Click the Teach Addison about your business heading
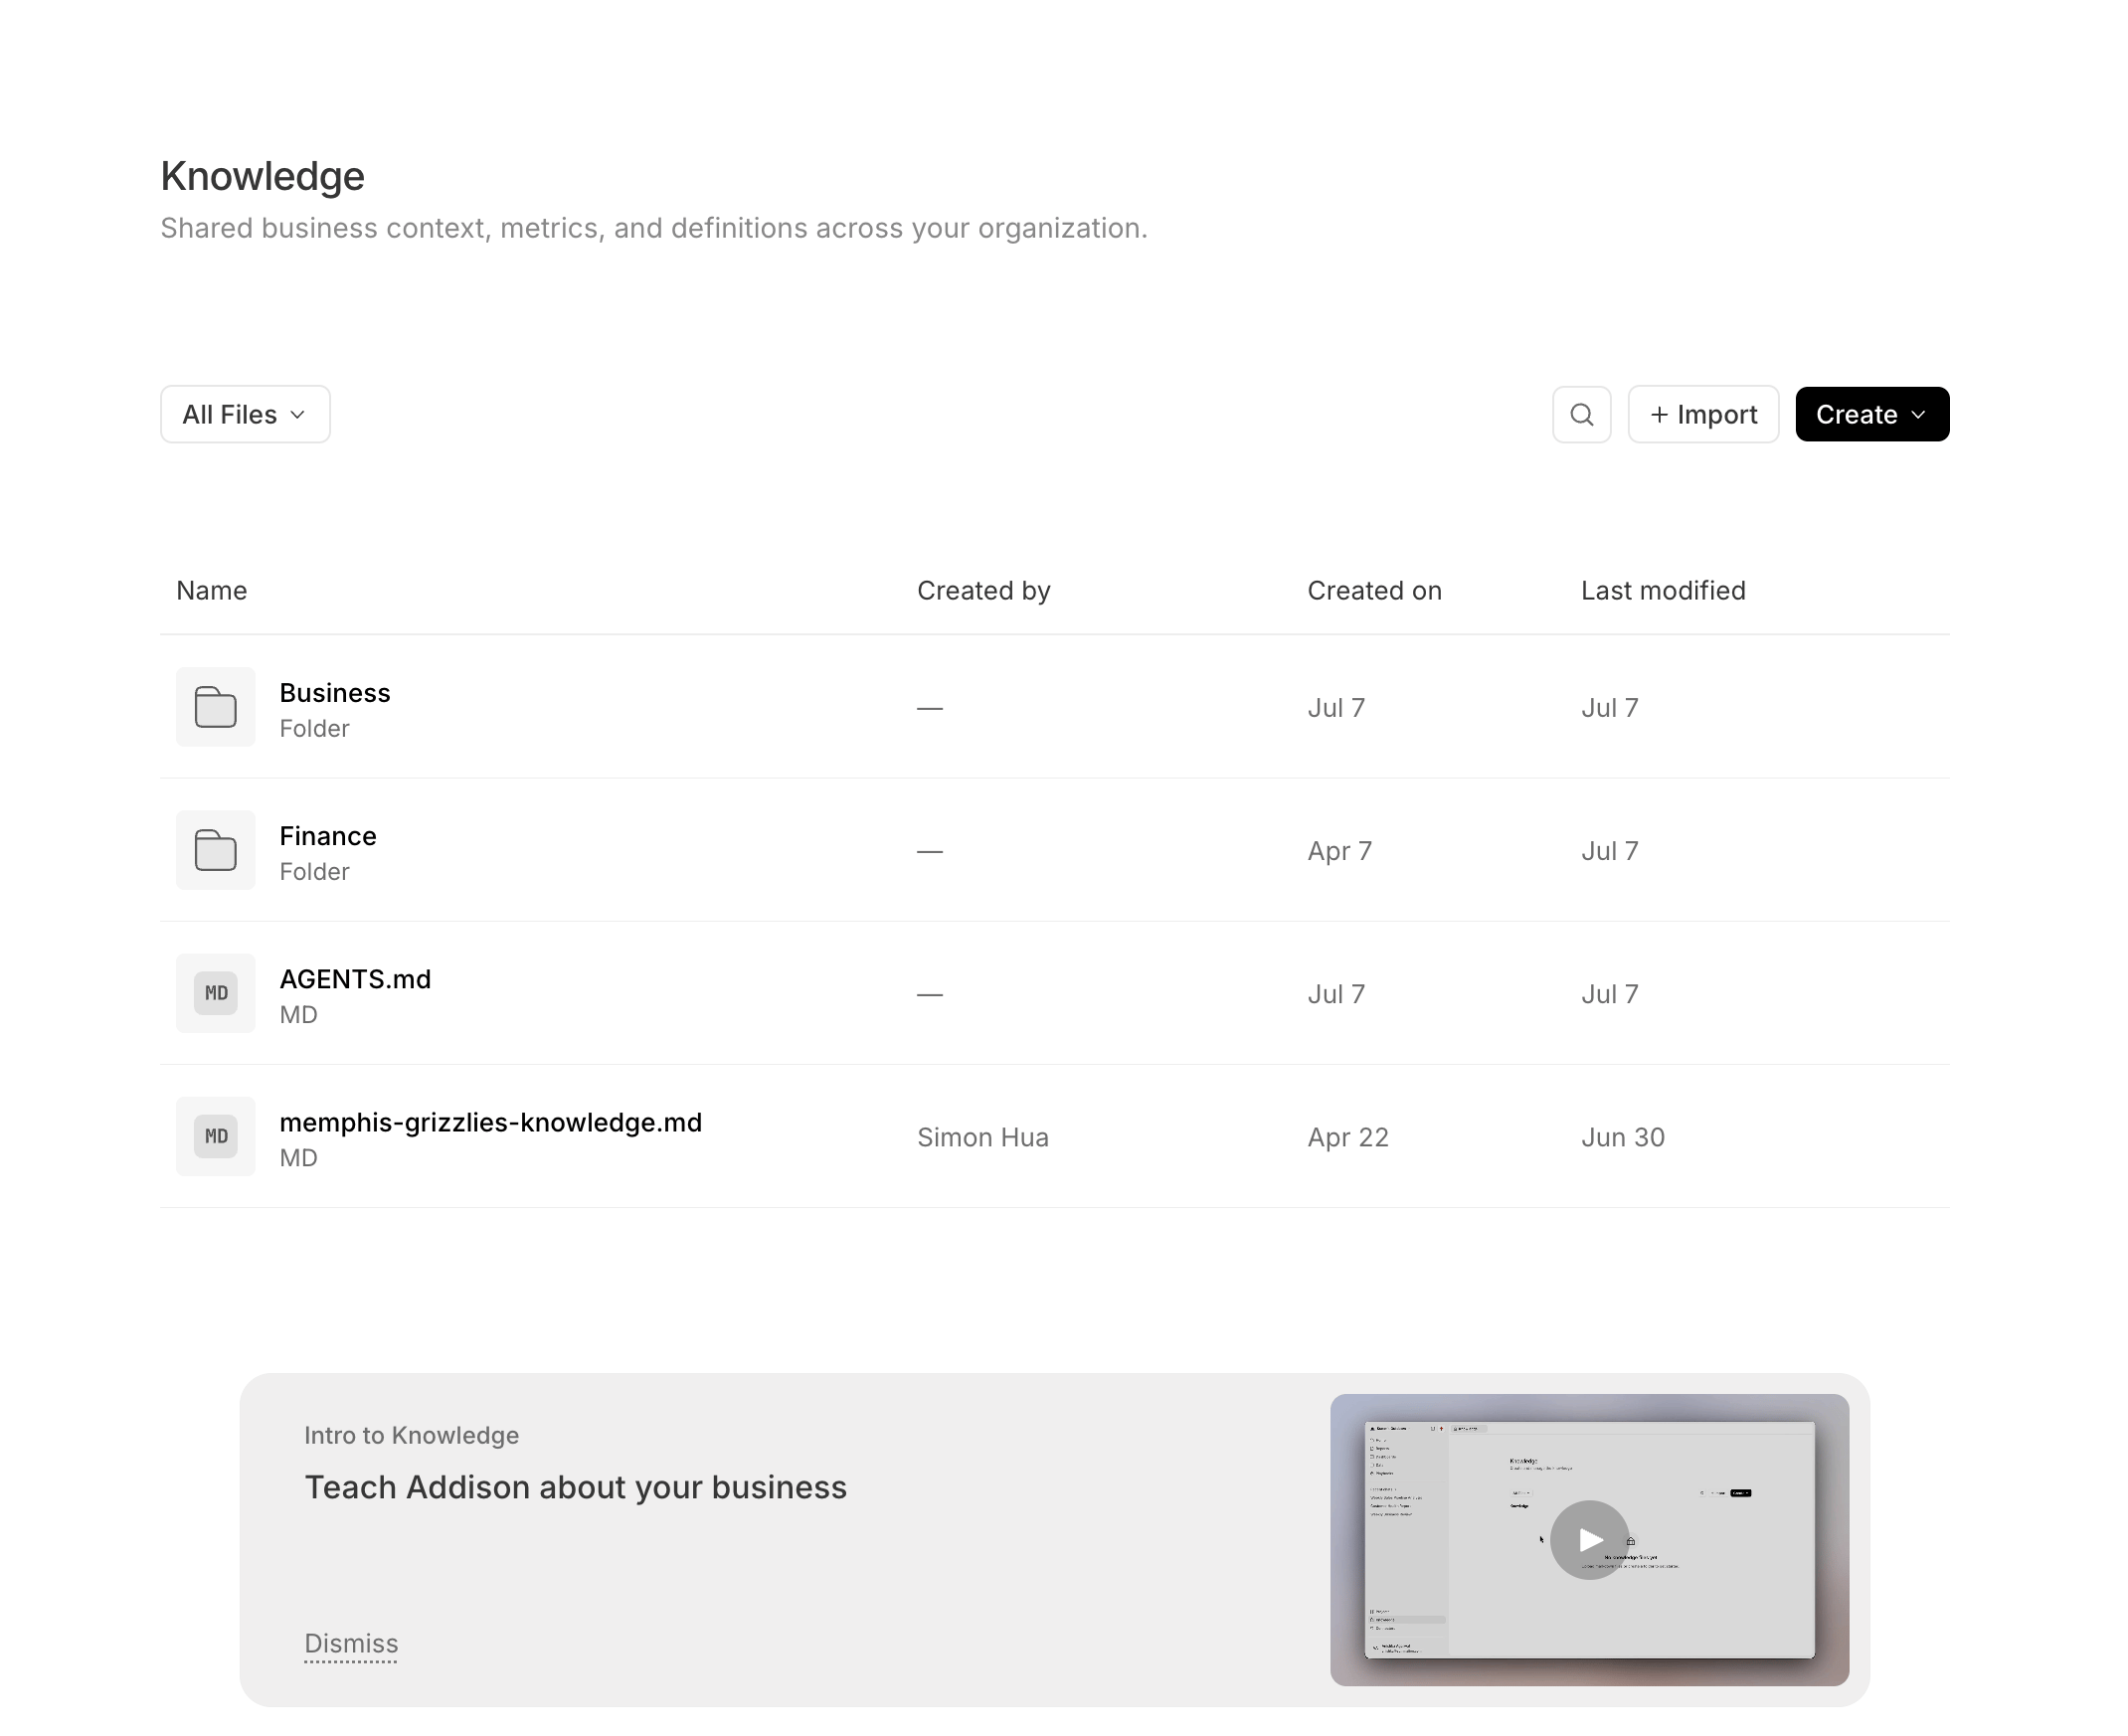 [576, 1488]
